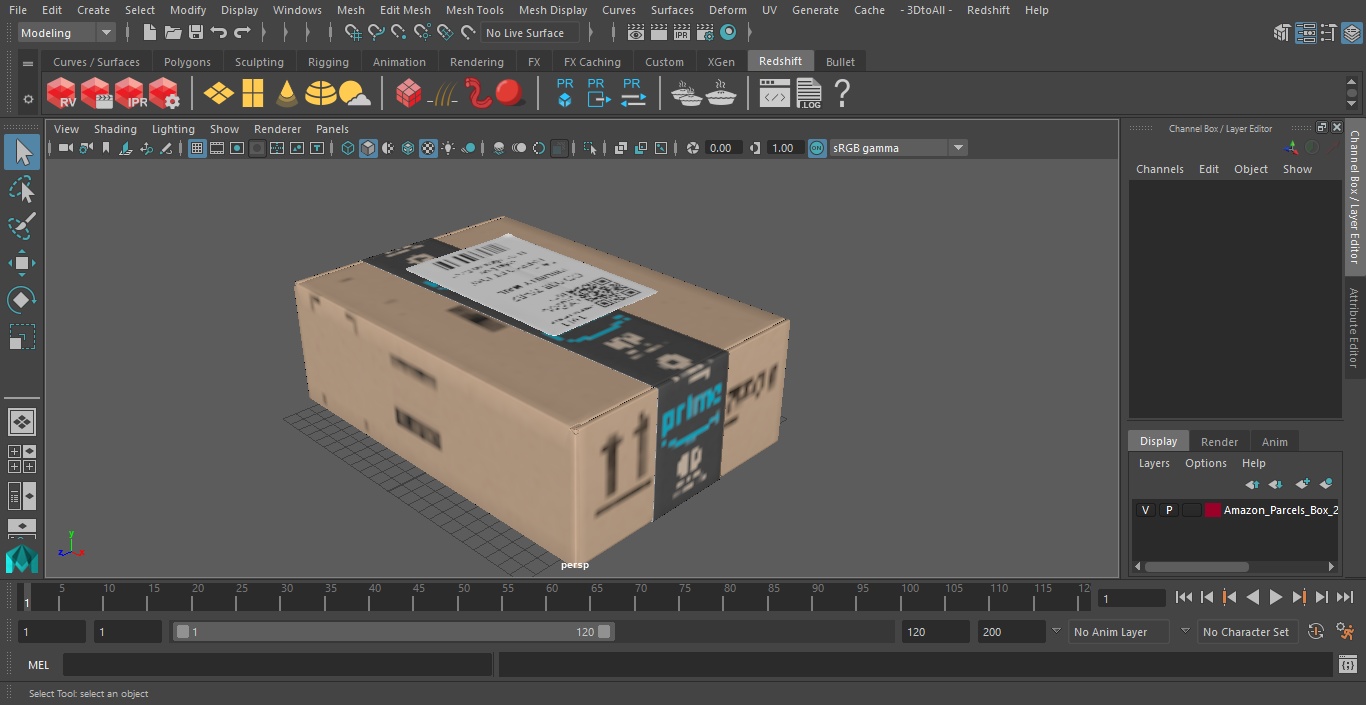Open the Render tab in Layer Editor
Image resolution: width=1366 pixels, height=705 pixels.
(x=1219, y=441)
